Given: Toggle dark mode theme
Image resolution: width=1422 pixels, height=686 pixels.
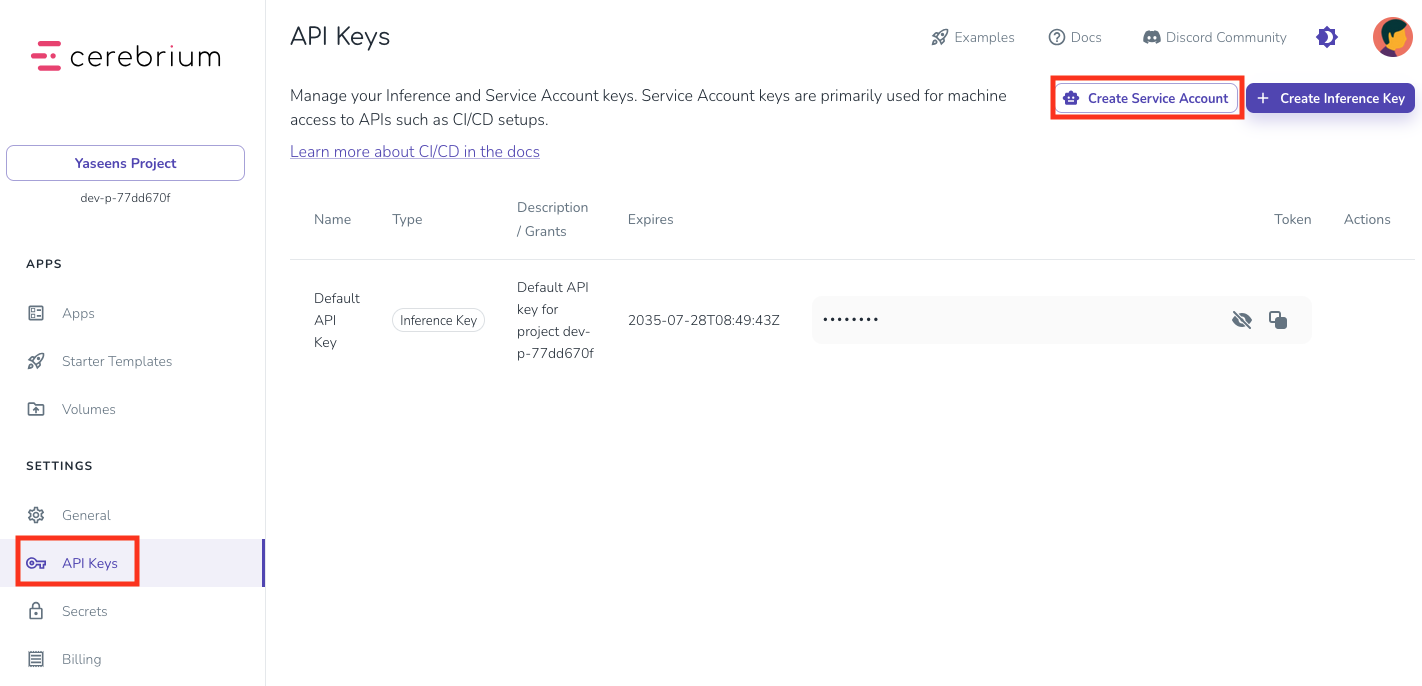Looking at the screenshot, I should (x=1326, y=36).
